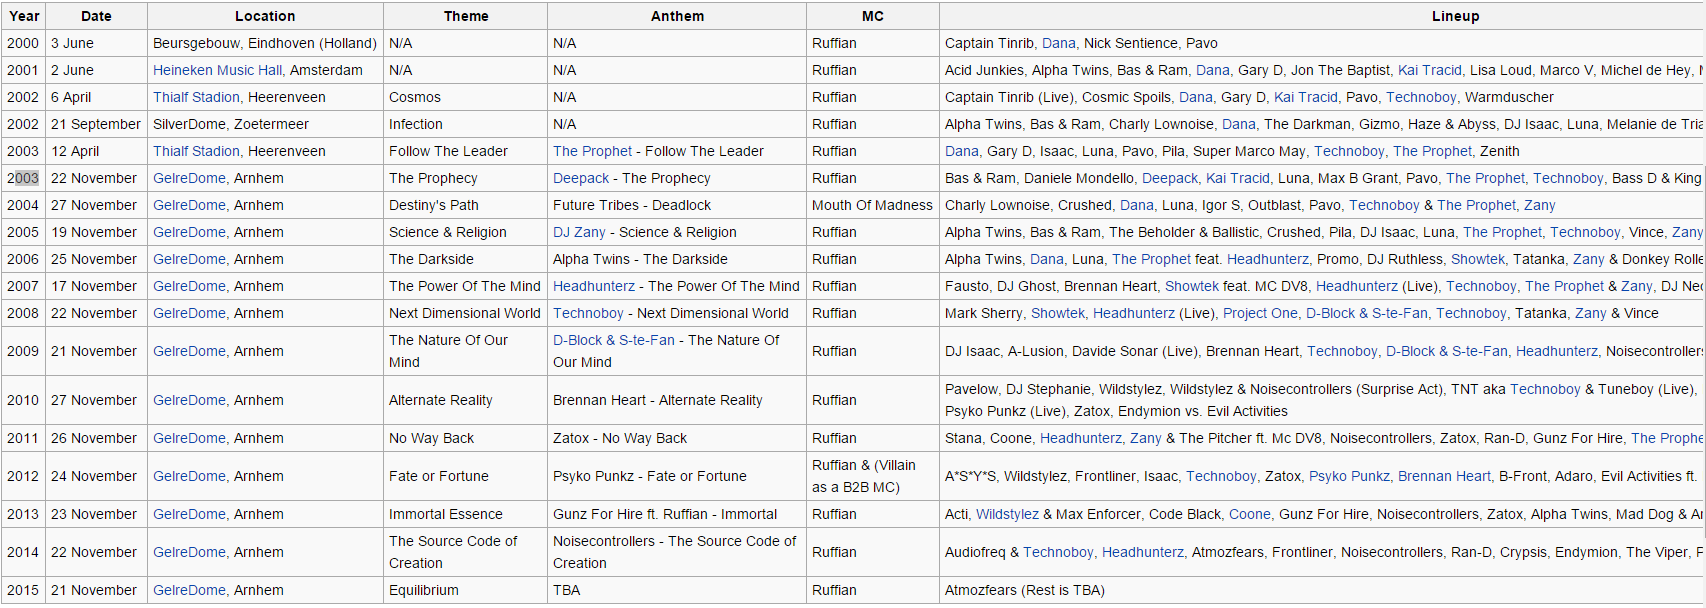The height and width of the screenshot is (608, 1706).
Task: Open Technoboy link in 6 April 2002 lineup
Action: coord(1421,97)
